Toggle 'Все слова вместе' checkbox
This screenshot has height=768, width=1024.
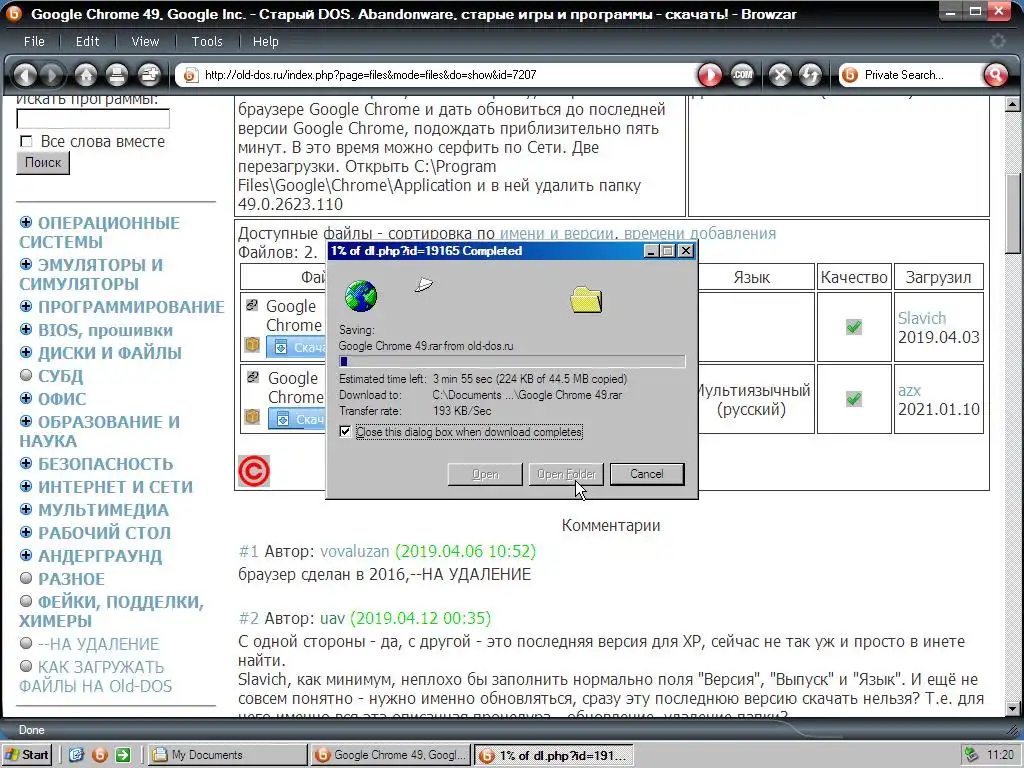point(26,142)
